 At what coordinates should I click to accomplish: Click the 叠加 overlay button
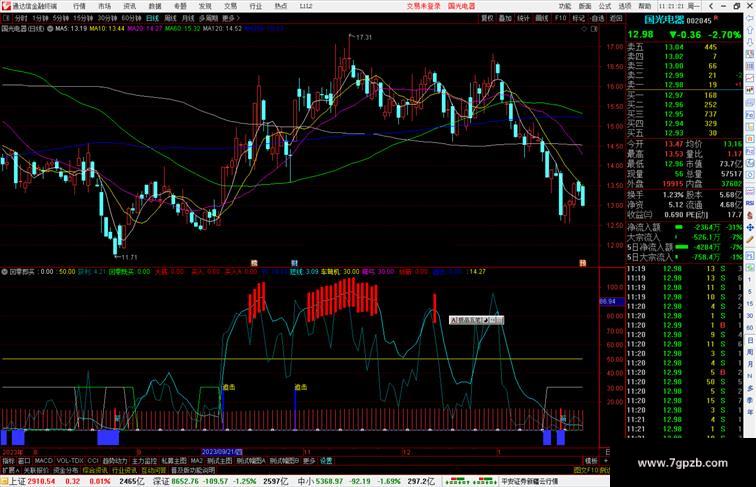click(x=505, y=18)
